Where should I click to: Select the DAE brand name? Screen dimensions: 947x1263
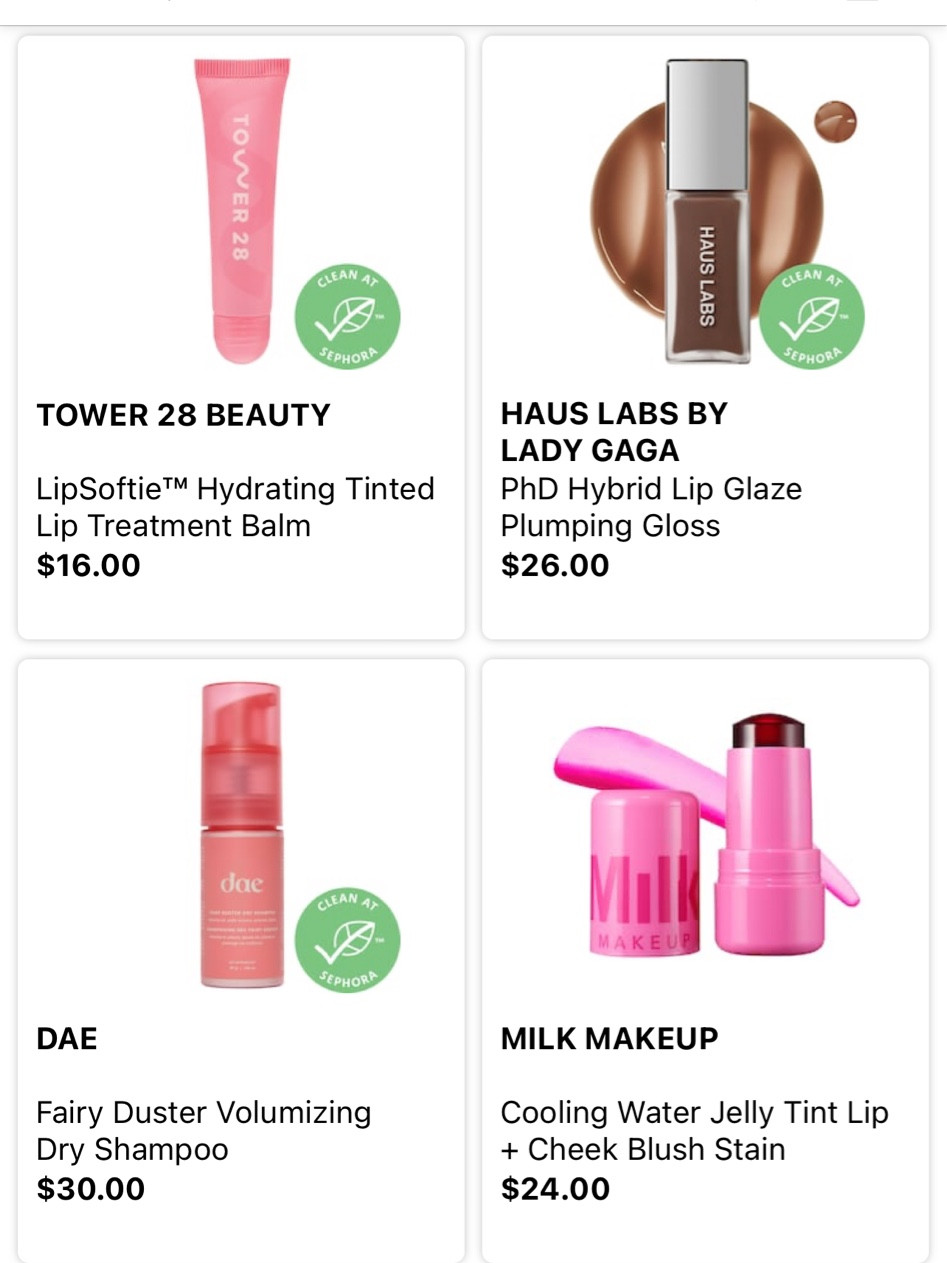click(x=67, y=1039)
